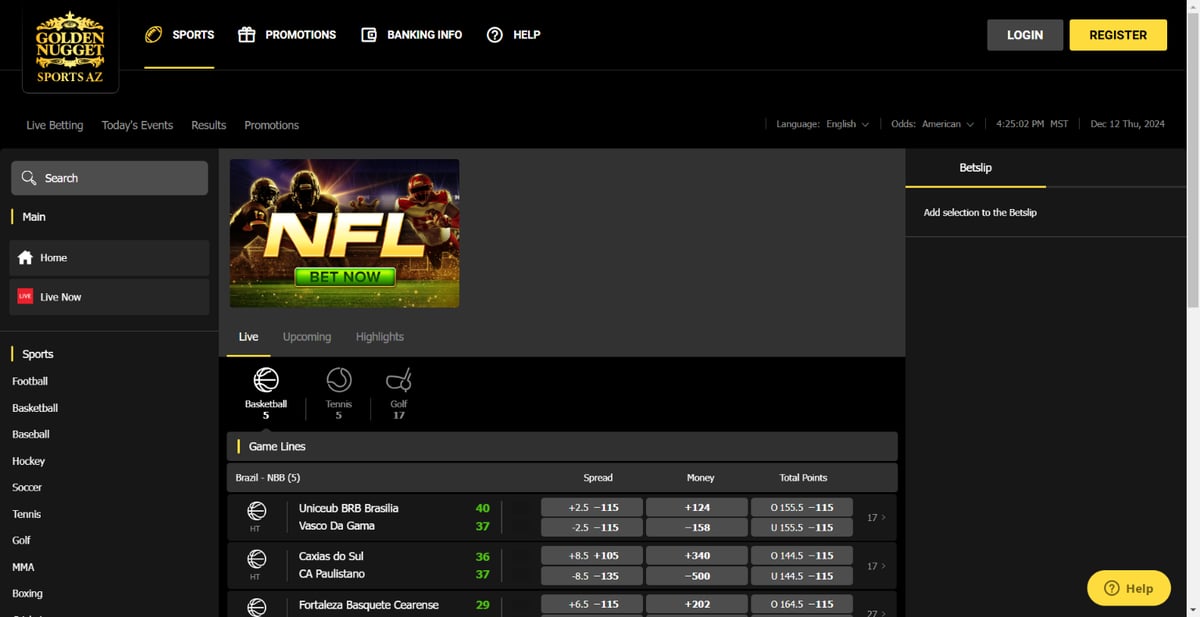
Task: Click the LOGIN button
Action: [1025, 35]
